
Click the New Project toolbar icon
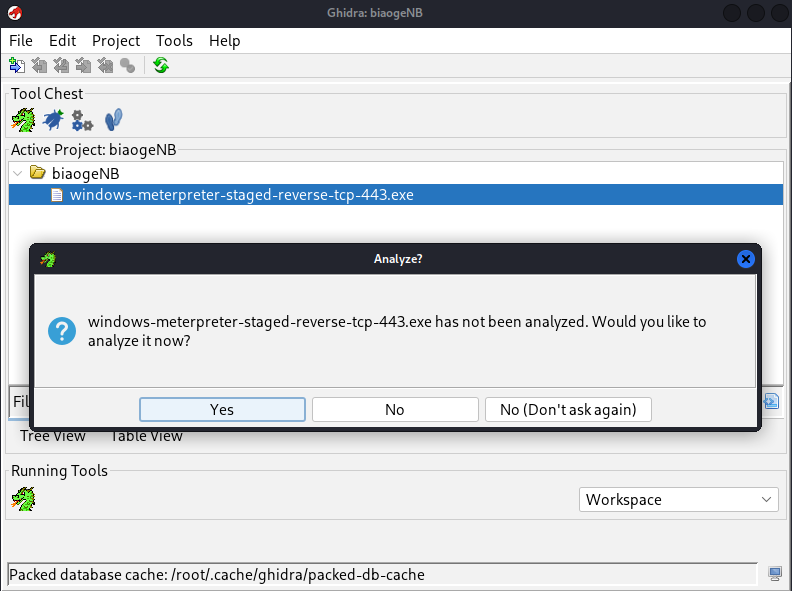click(17, 66)
